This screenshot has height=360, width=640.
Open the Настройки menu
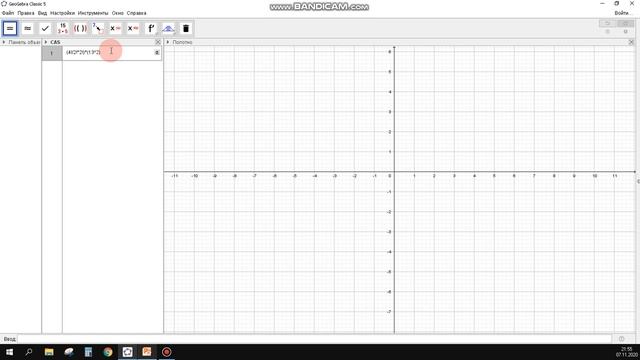[62, 13]
